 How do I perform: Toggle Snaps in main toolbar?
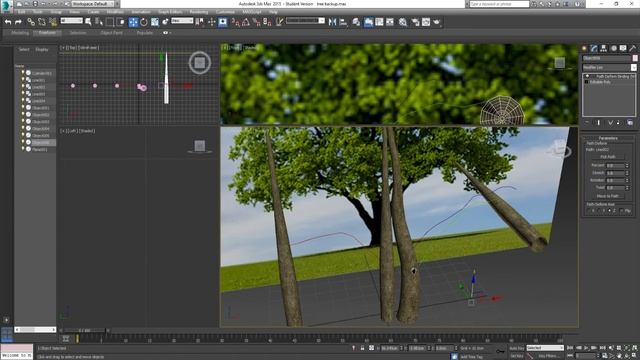(x=236, y=22)
